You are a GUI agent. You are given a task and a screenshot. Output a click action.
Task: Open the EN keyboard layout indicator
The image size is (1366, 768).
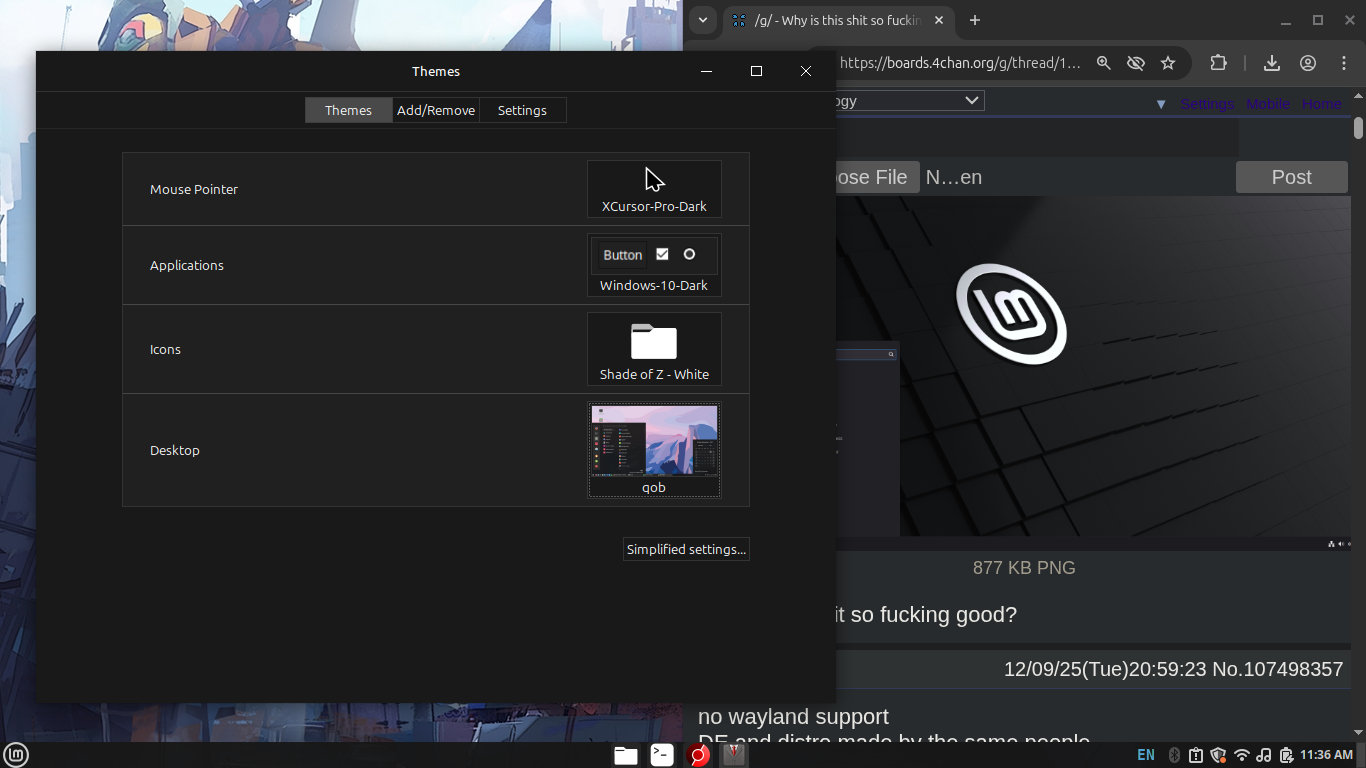pos(1146,755)
